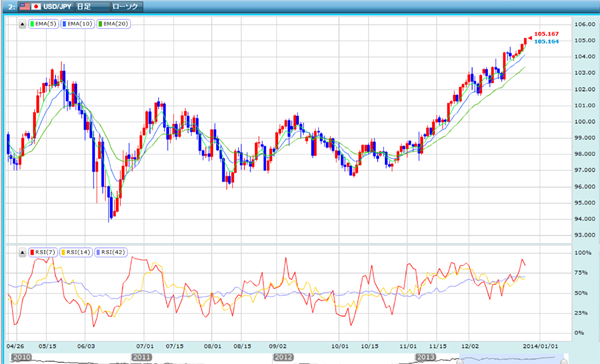The height and width of the screenshot is (364, 600).
Task: Click the 2014/01/01 date axis label
Action: click(x=540, y=346)
